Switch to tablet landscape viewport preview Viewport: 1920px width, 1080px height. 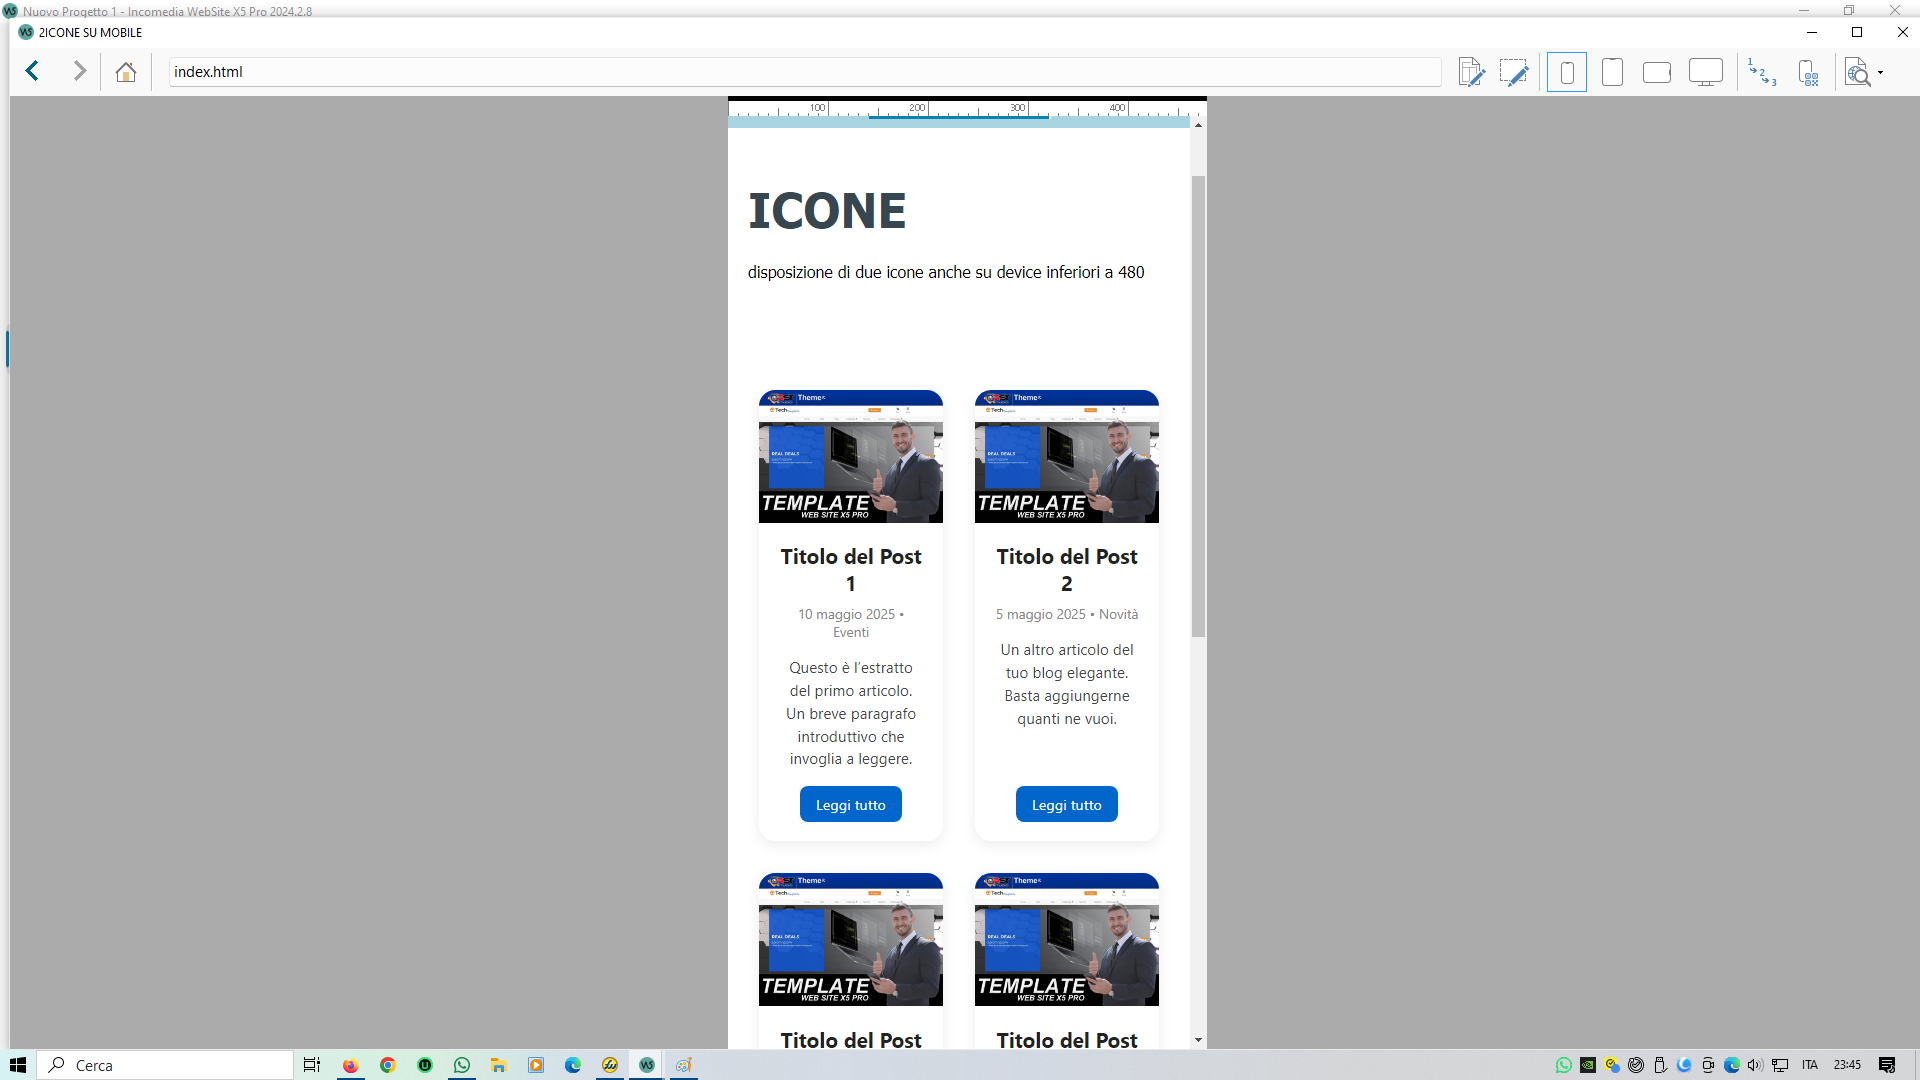[x=1657, y=72]
